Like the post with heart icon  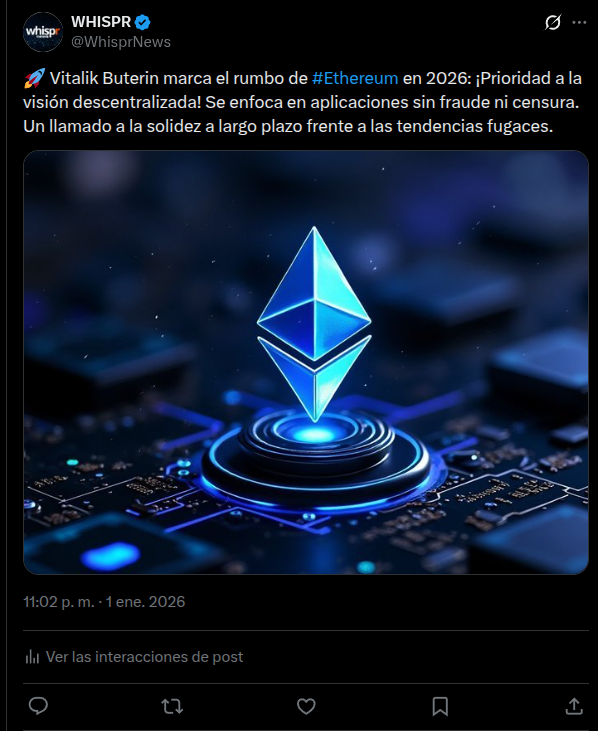click(x=306, y=706)
